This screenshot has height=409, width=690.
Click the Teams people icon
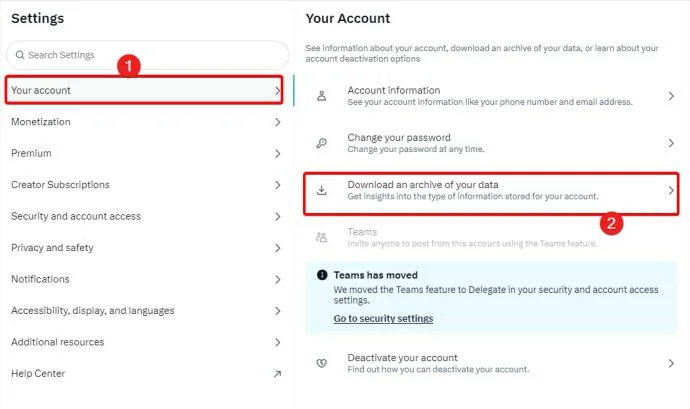coord(322,237)
